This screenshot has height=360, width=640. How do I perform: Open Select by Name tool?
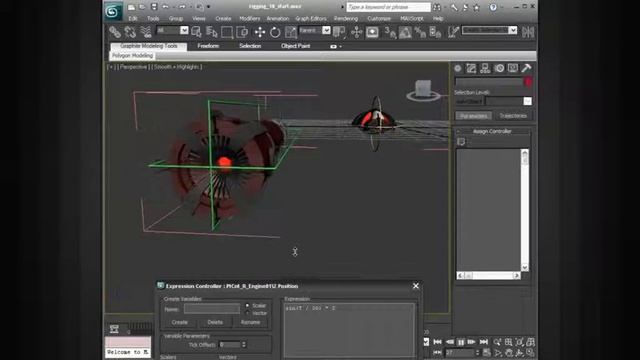211,32
